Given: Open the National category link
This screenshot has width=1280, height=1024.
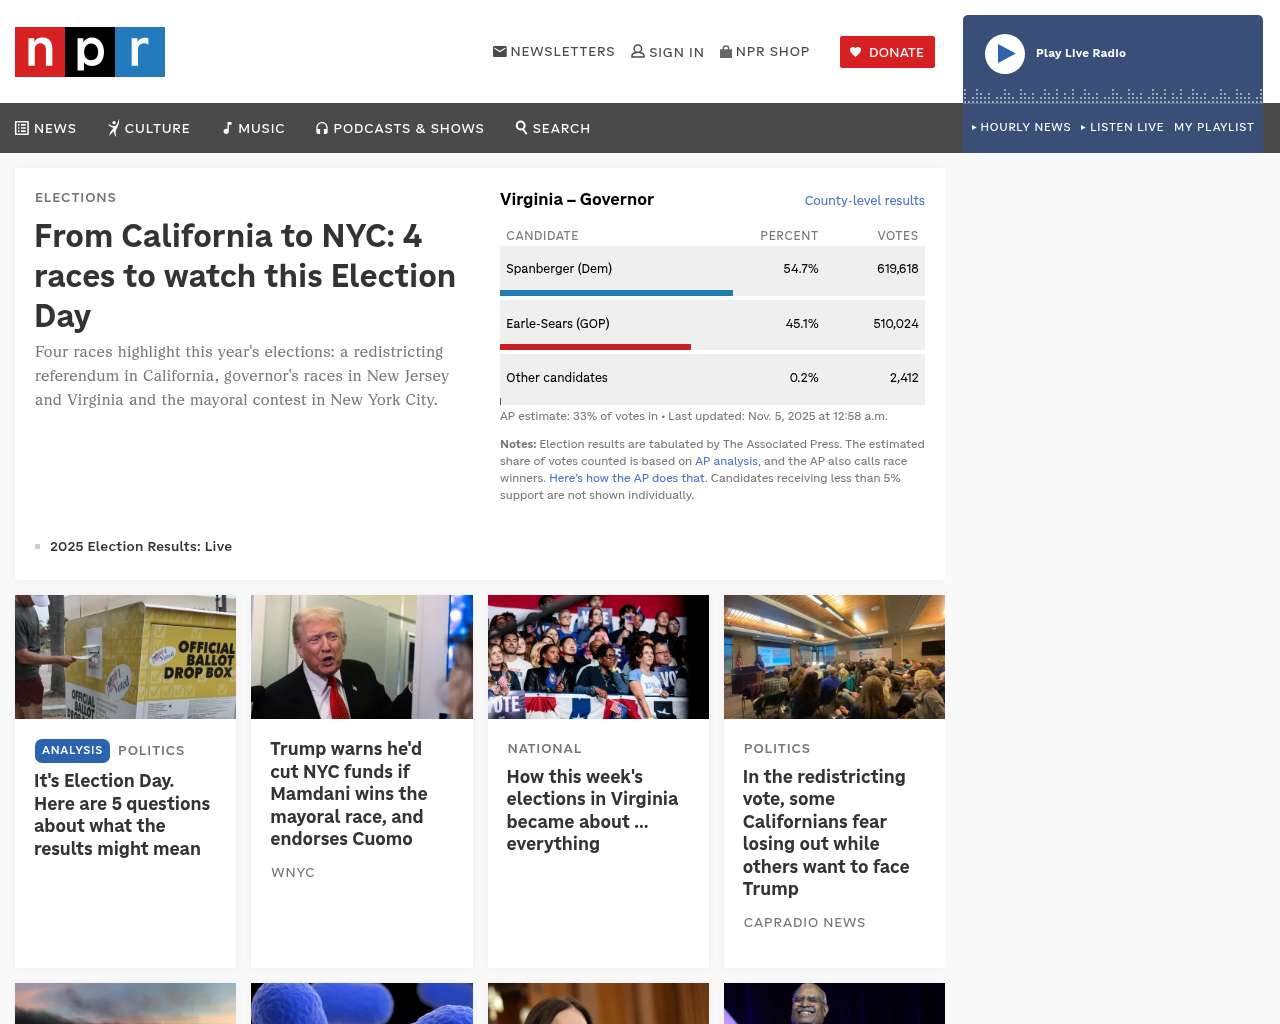Looking at the screenshot, I should (x=544, y=748).
